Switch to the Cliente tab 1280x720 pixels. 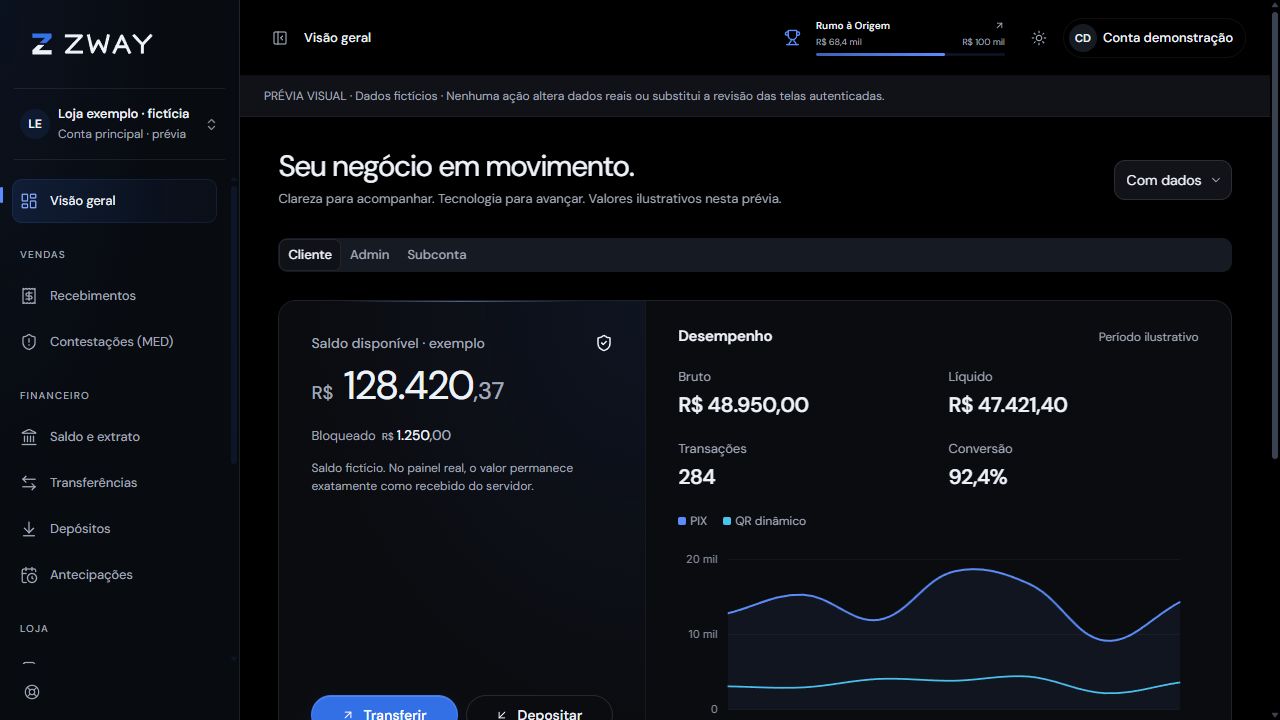[x=310, y=255]
